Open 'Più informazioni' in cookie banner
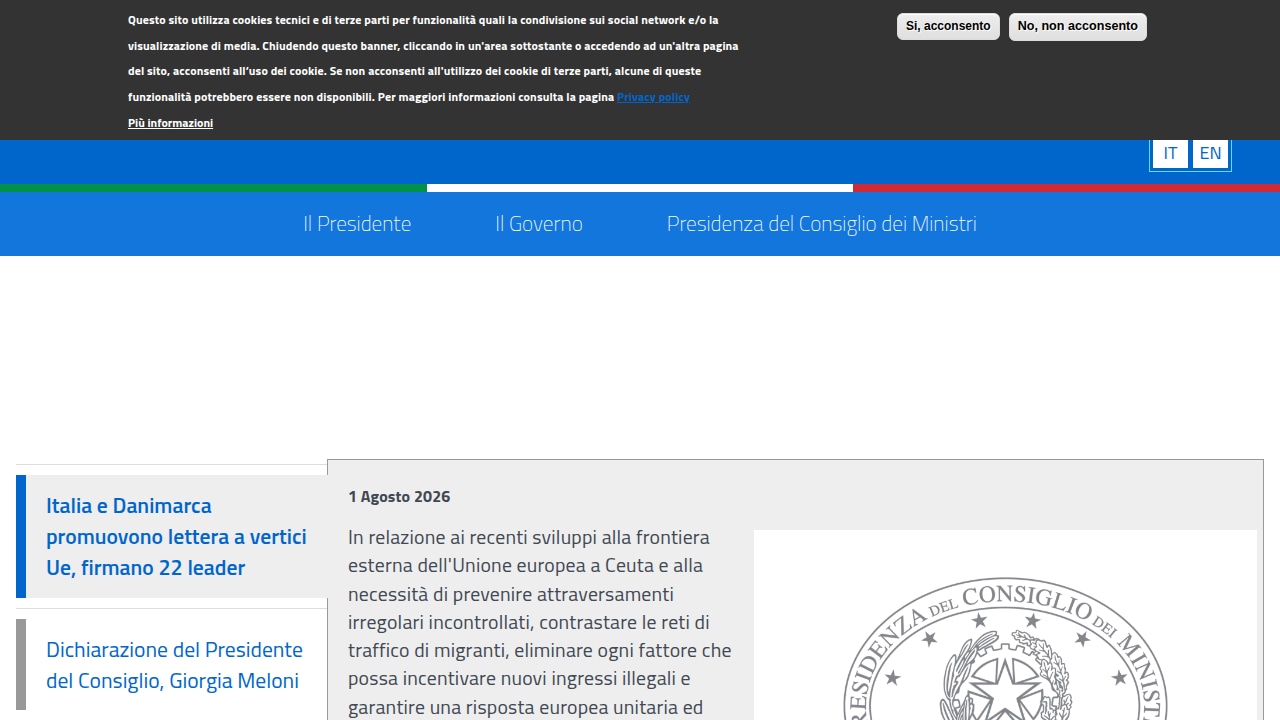This screenshot has height=720, width=1280. (170, 123)
